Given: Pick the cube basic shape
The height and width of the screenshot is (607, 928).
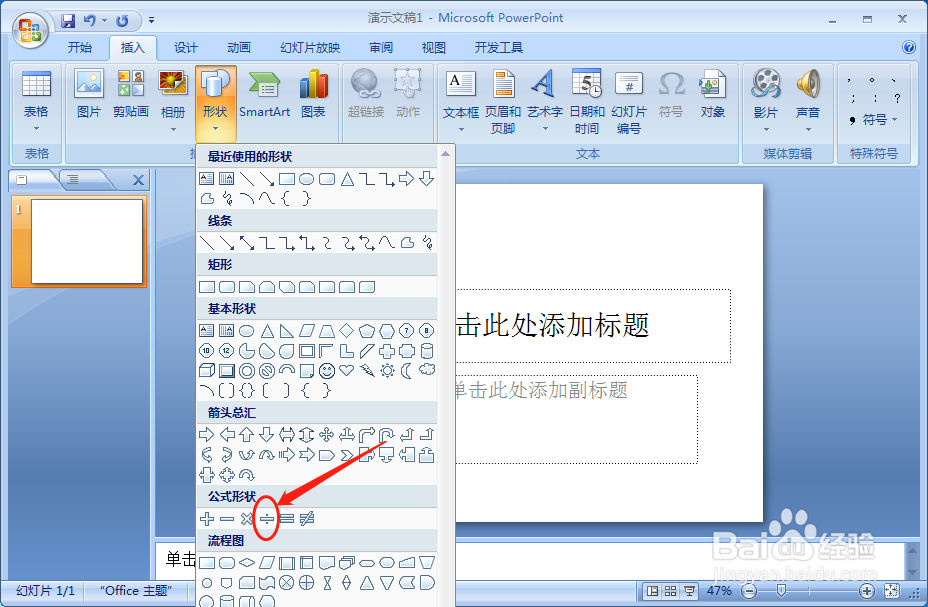Looking at the screenshot, I should coord(207,371).
